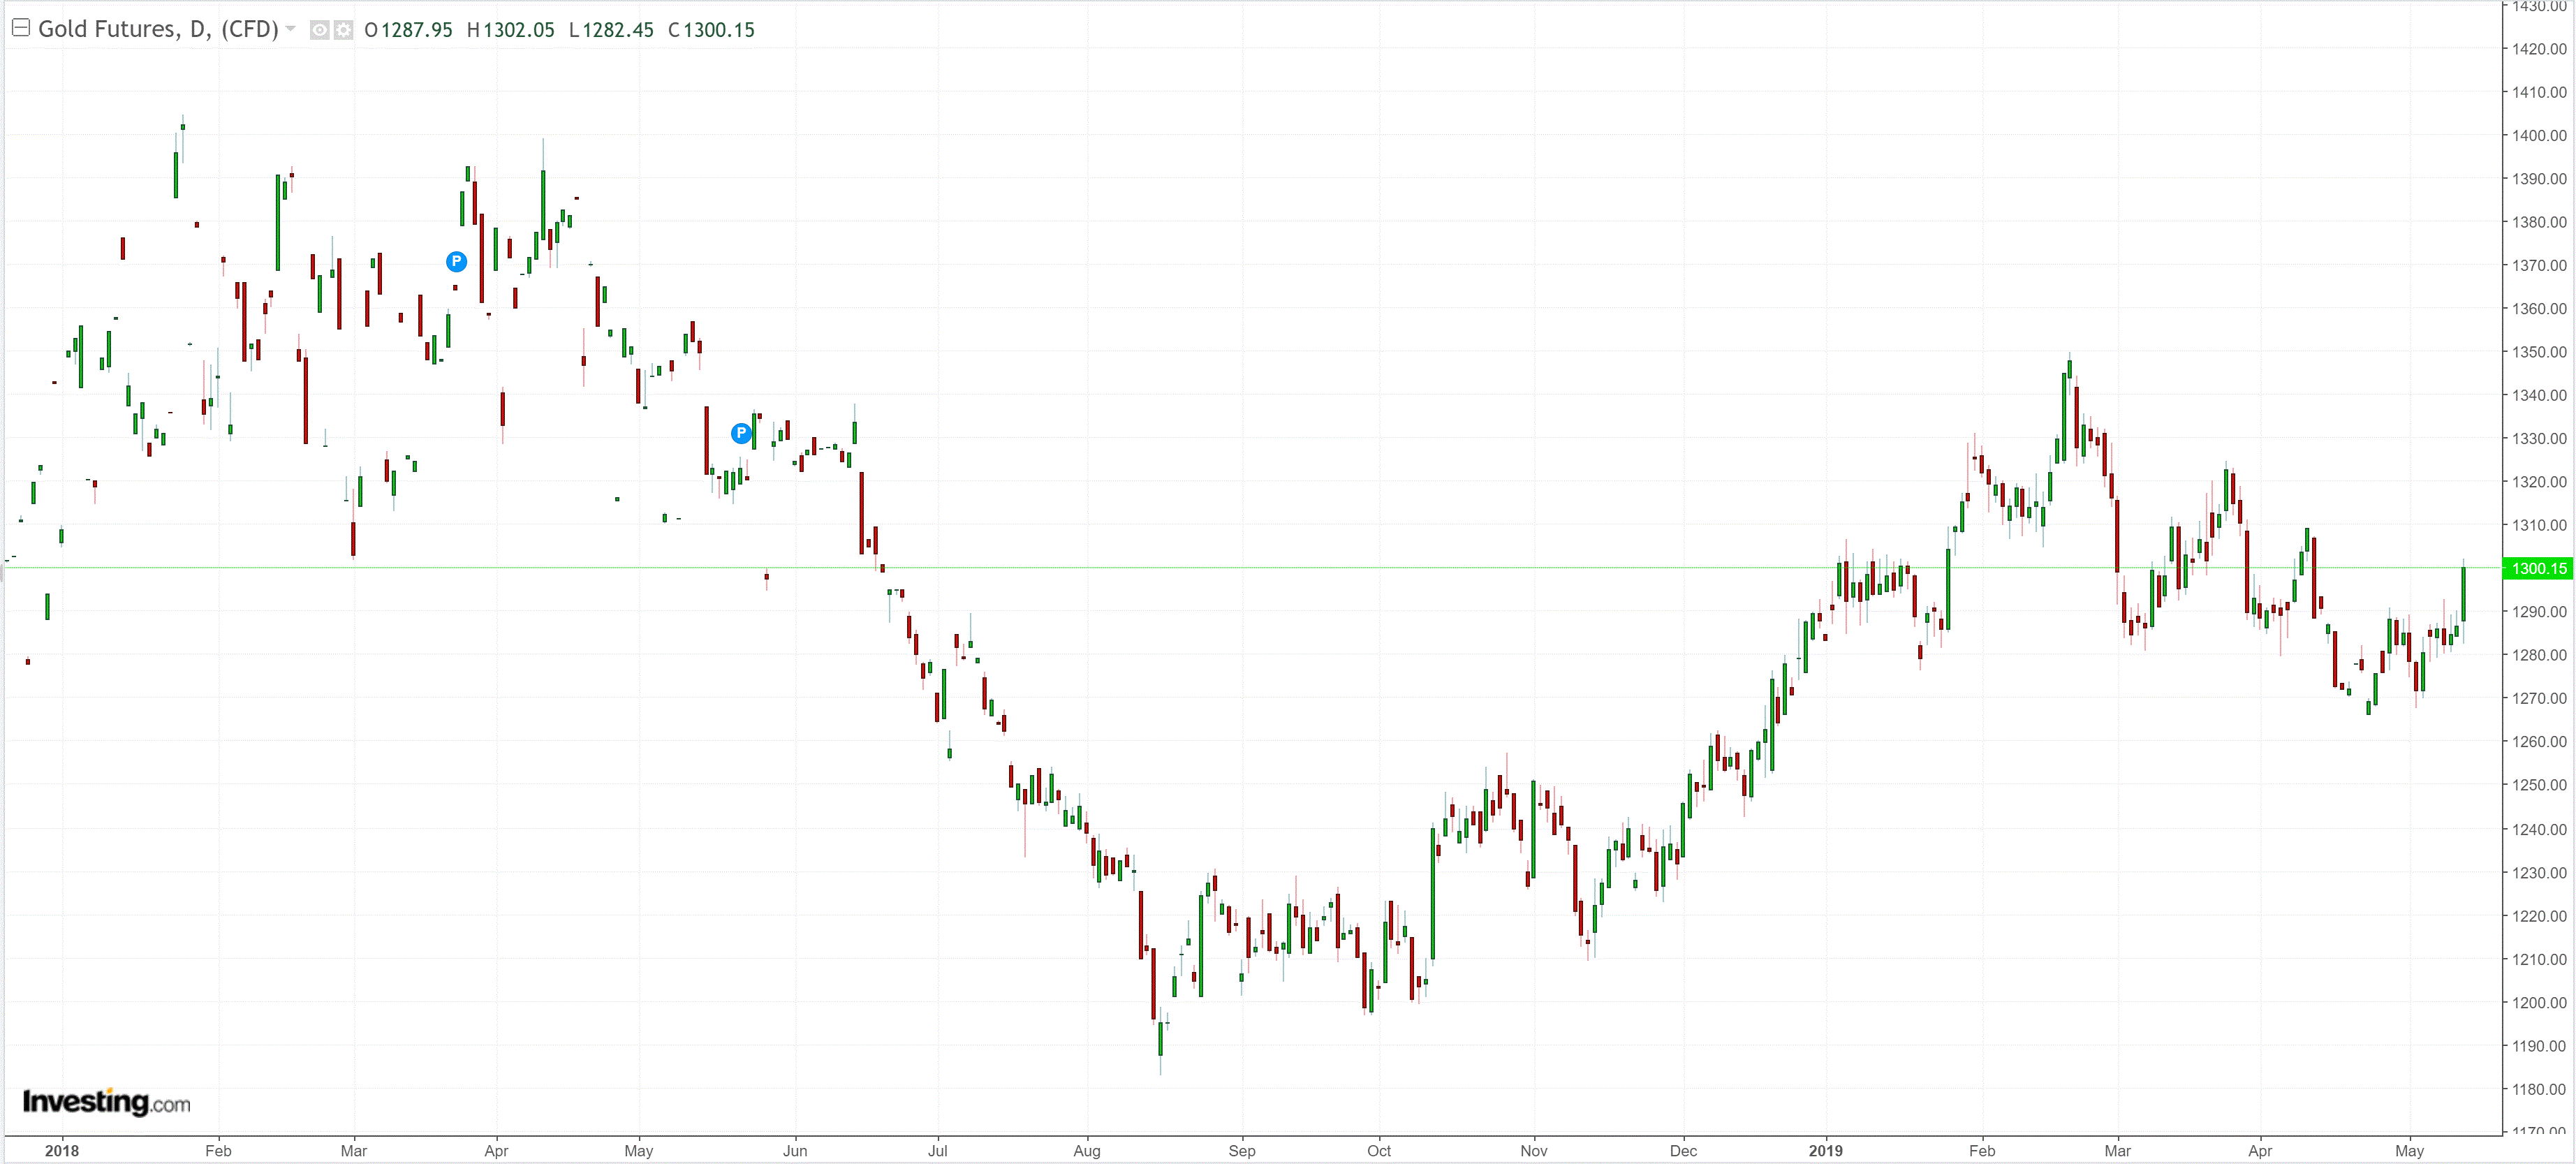This screenshot has width=2576, height=1164.
Task: Click the green 1300.15 current price label
Action: tap(2538, 568)
